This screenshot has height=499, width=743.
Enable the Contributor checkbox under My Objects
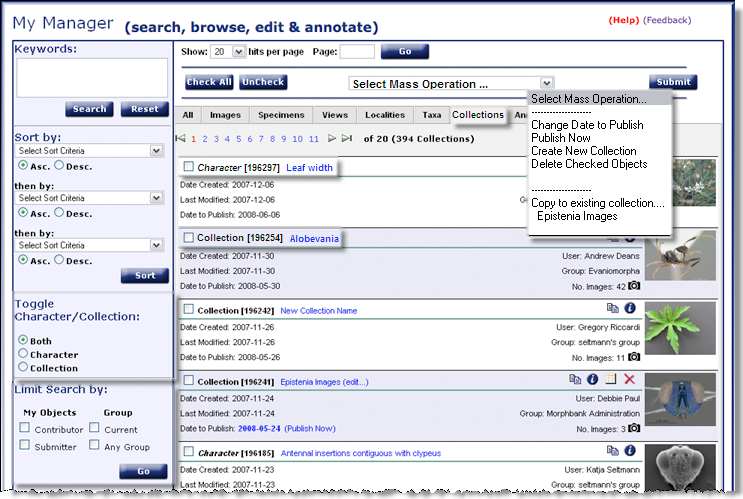pyautogui.click(x=24, y=429)
